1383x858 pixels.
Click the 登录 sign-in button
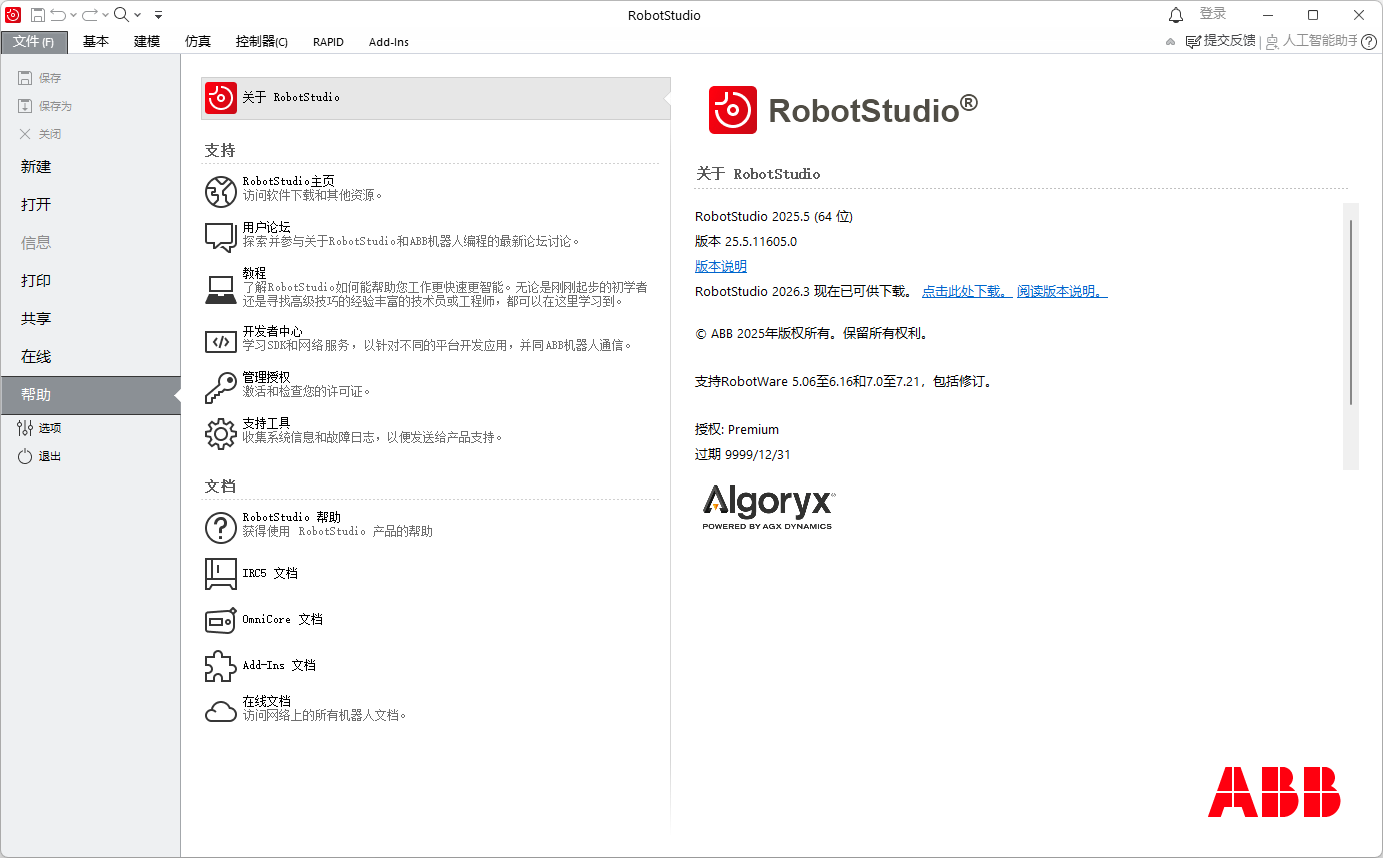1213,14
